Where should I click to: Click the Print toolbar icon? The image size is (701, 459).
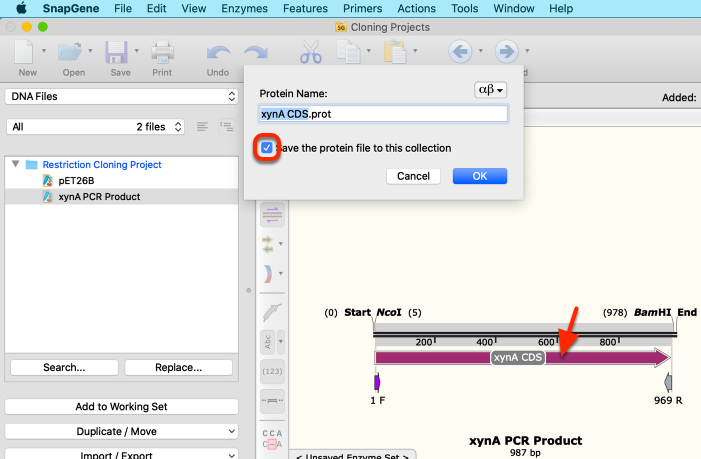point(162,52)
